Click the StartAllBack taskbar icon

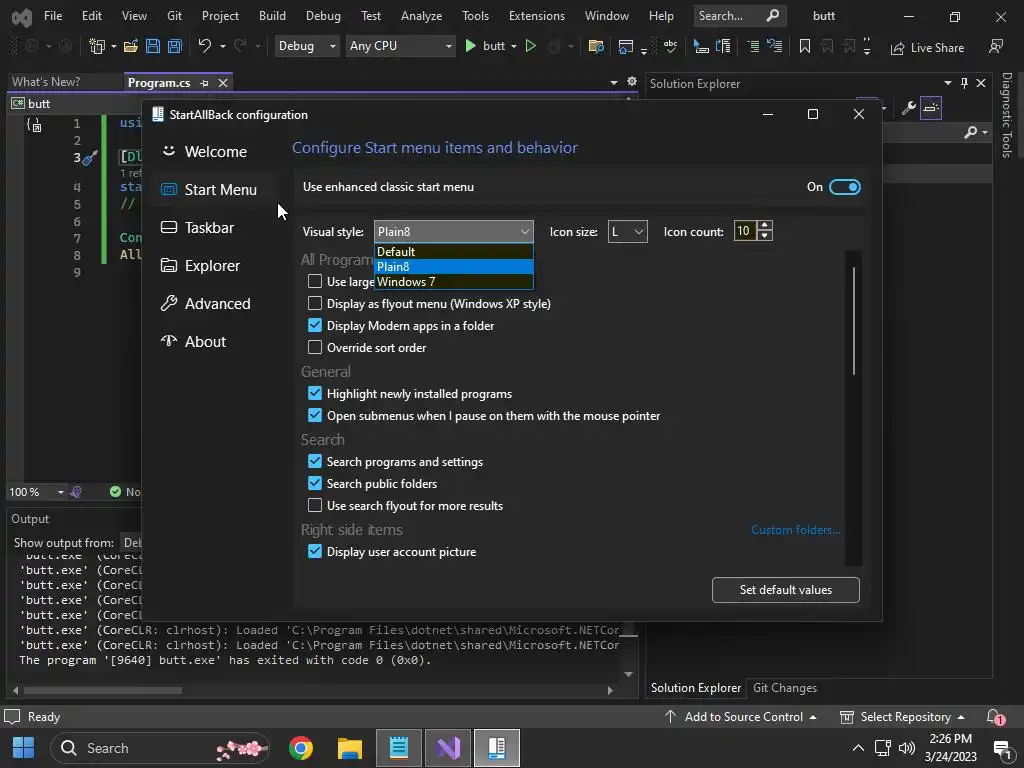[497, 748]
